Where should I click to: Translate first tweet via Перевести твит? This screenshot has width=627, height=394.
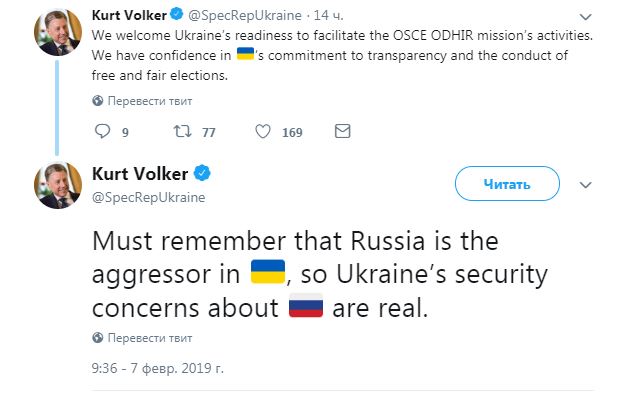click(x=150, y=101)
